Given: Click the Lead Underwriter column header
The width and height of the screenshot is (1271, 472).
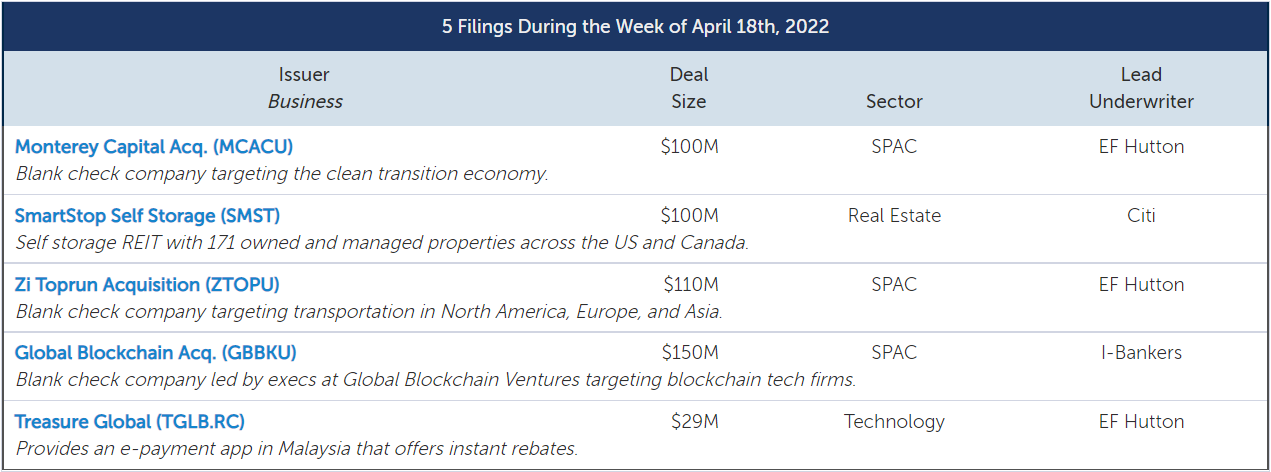Looking at the screenshot, I should point(1141,88).
